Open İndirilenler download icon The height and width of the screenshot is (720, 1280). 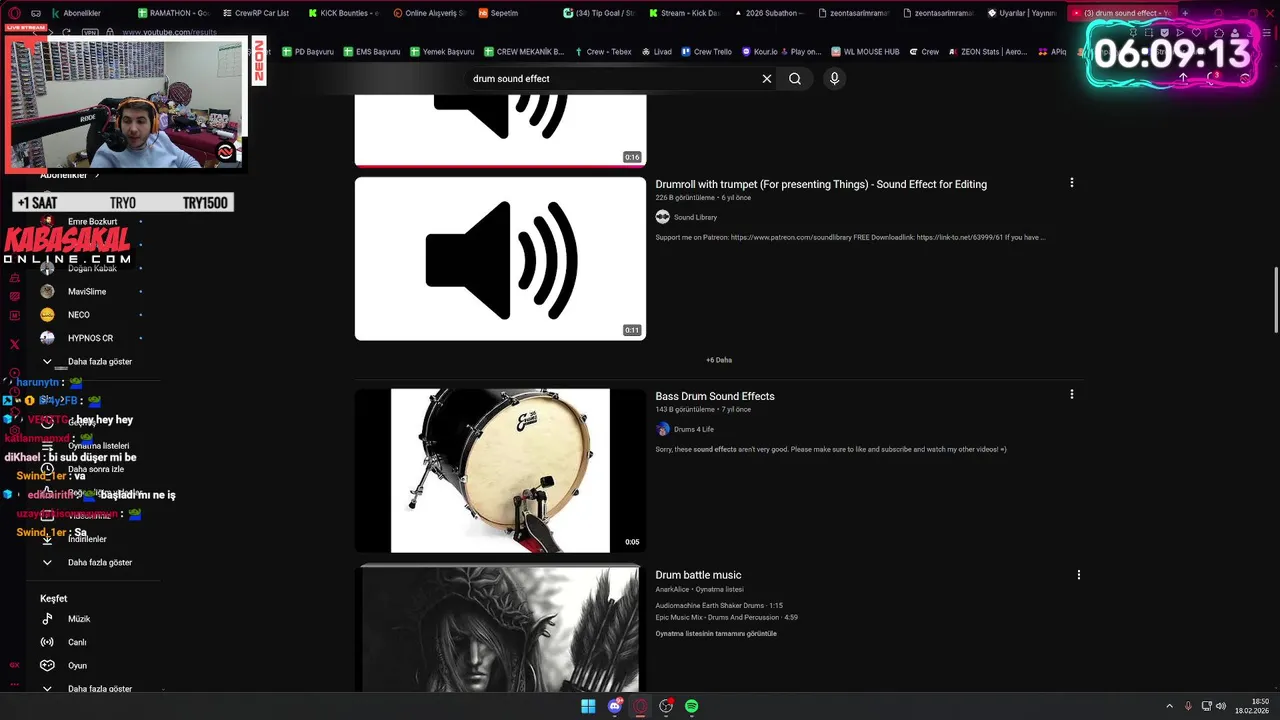point(47,539)
